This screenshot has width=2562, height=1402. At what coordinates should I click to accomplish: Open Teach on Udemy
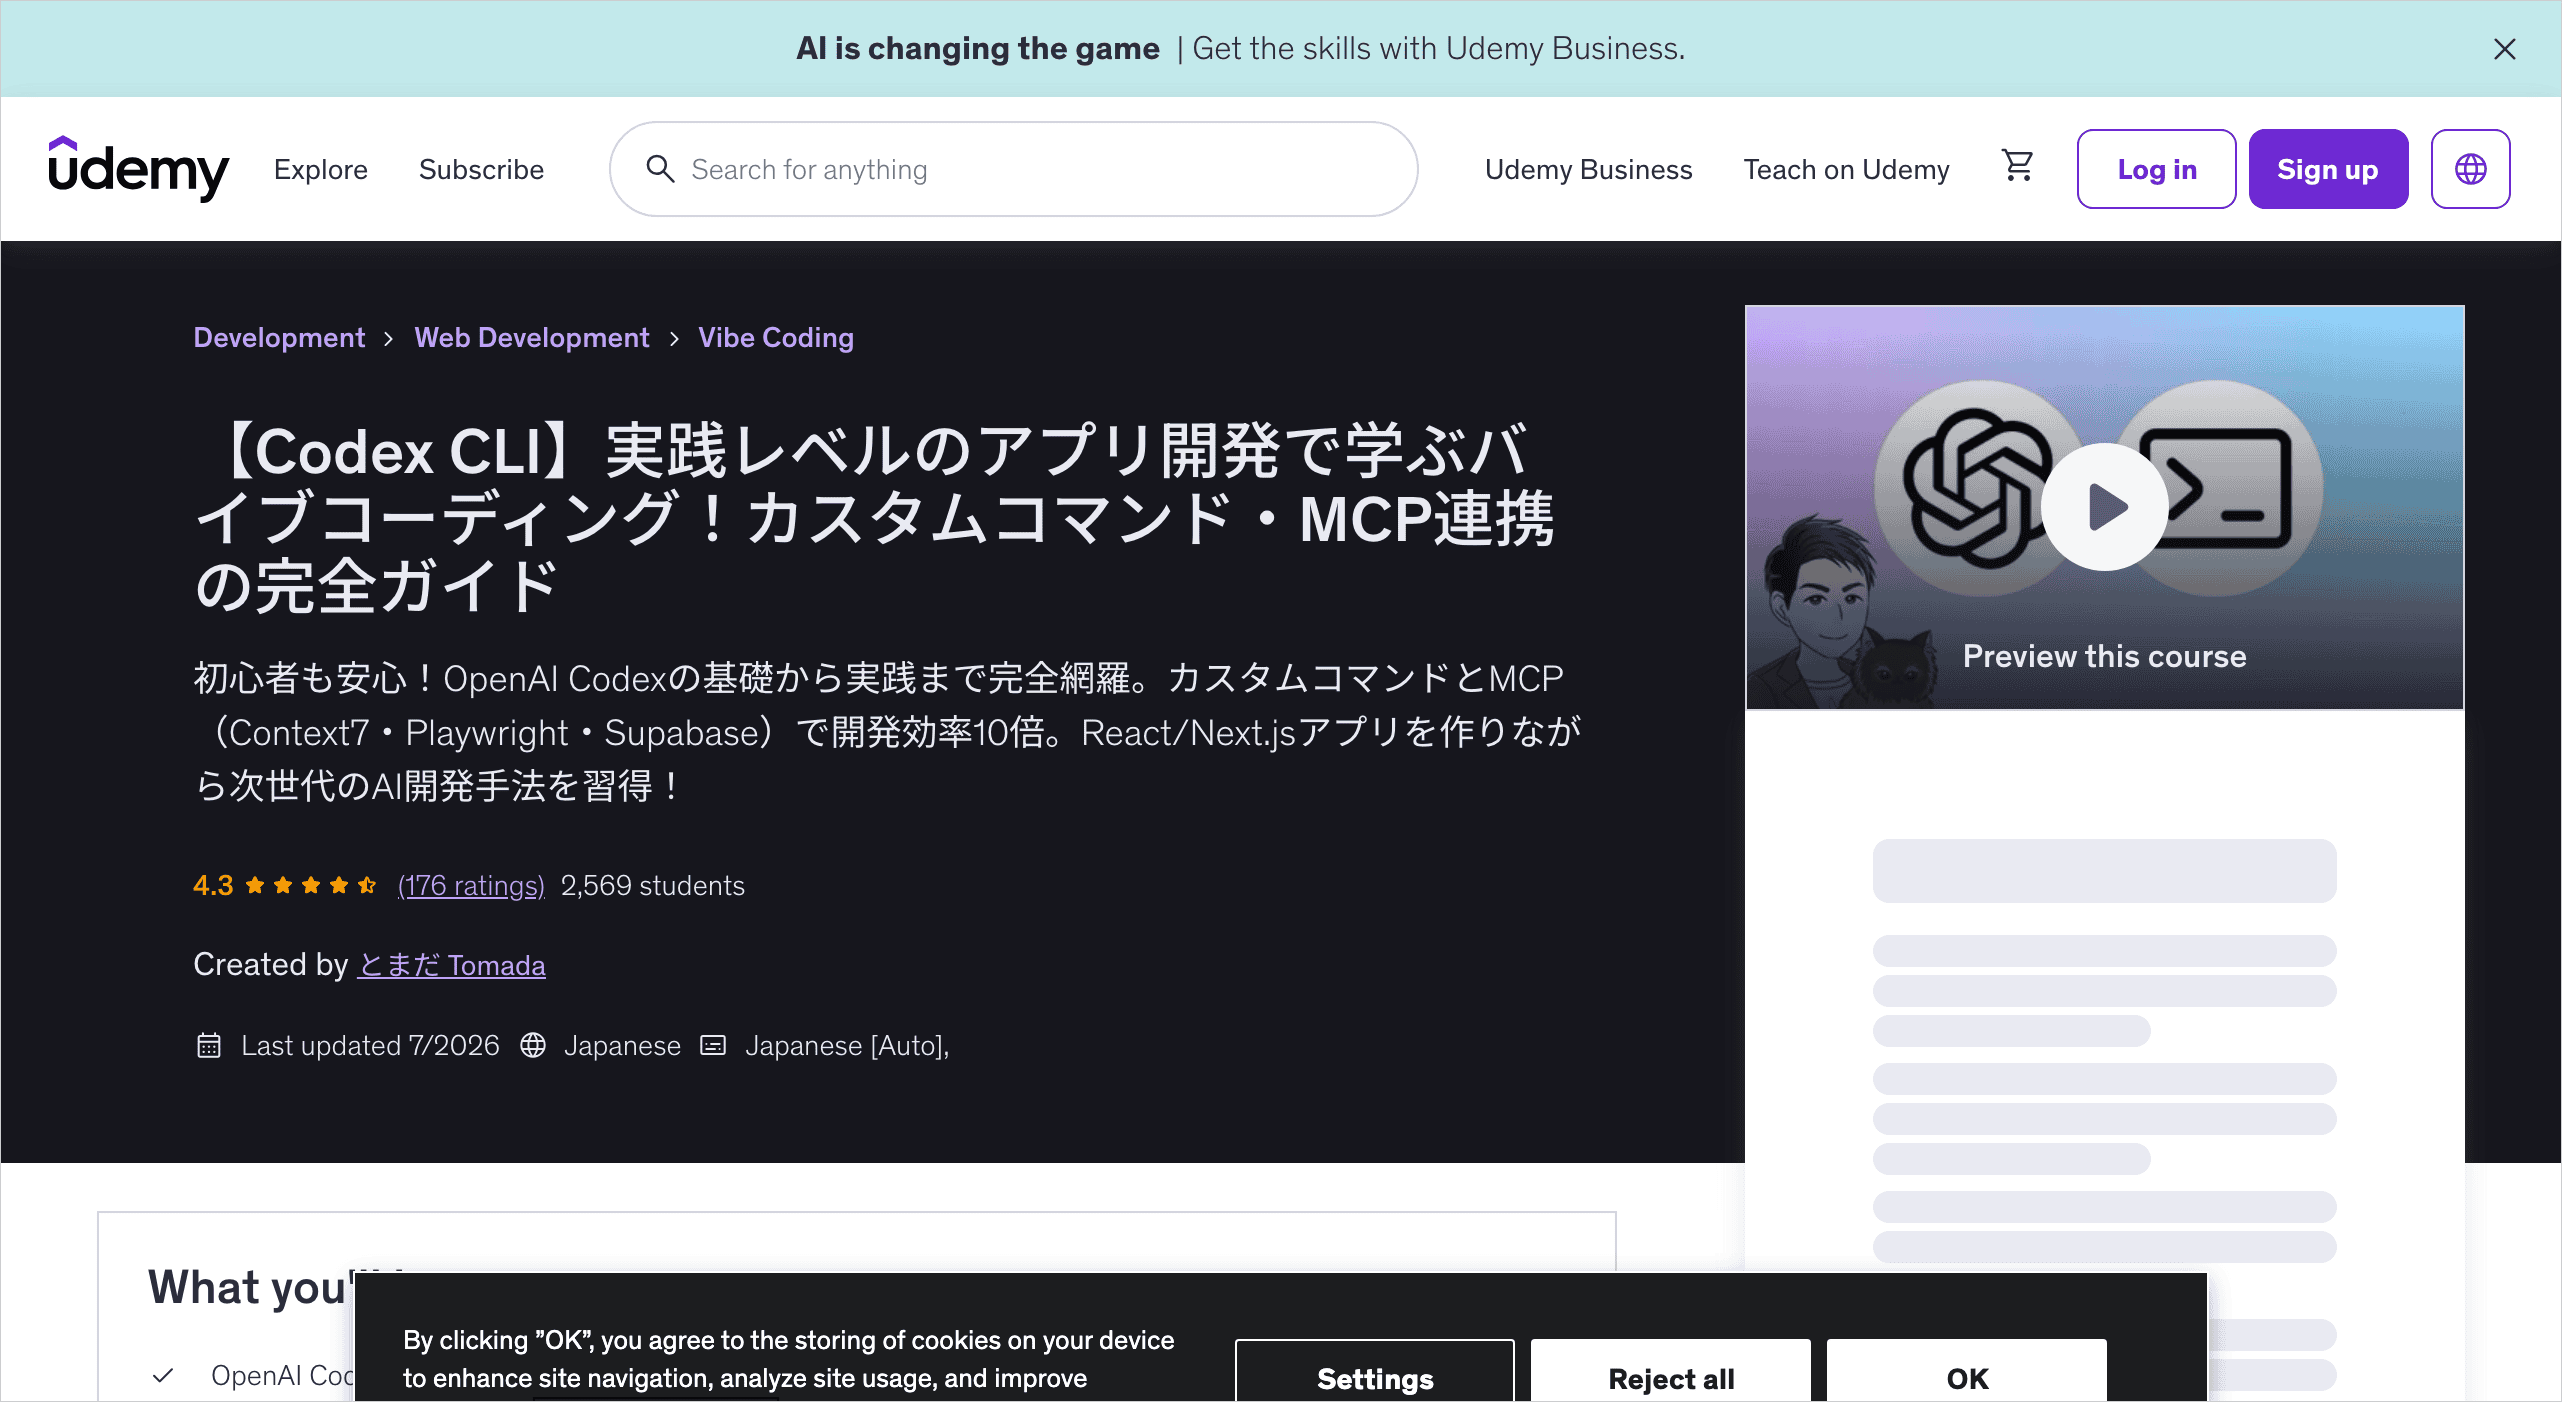click(x=1846, y=170)
